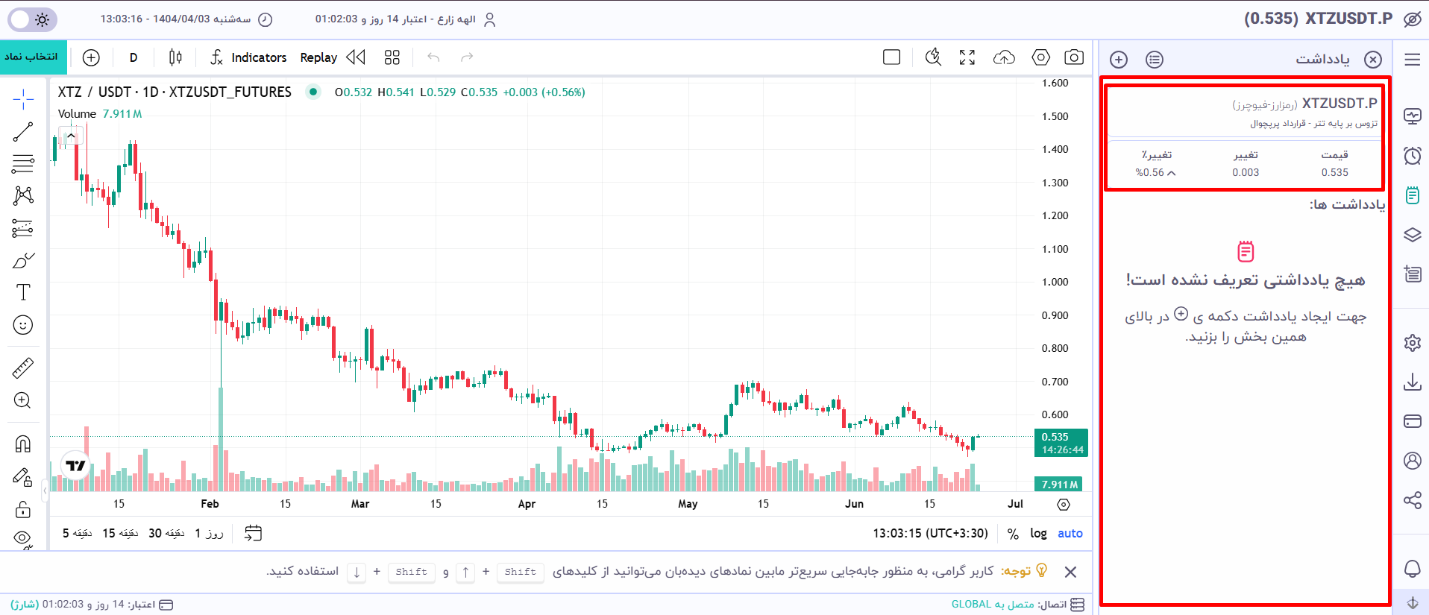Enter fullscreen chart mode
This screenshot has width=1429, height=615.
click(x=967, y=58)
